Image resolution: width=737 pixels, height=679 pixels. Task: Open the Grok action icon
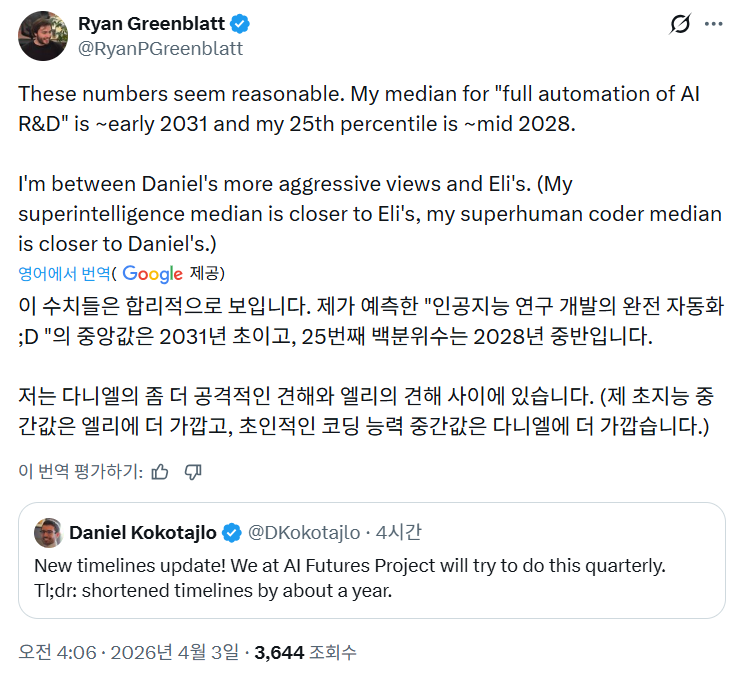point(679,24)
